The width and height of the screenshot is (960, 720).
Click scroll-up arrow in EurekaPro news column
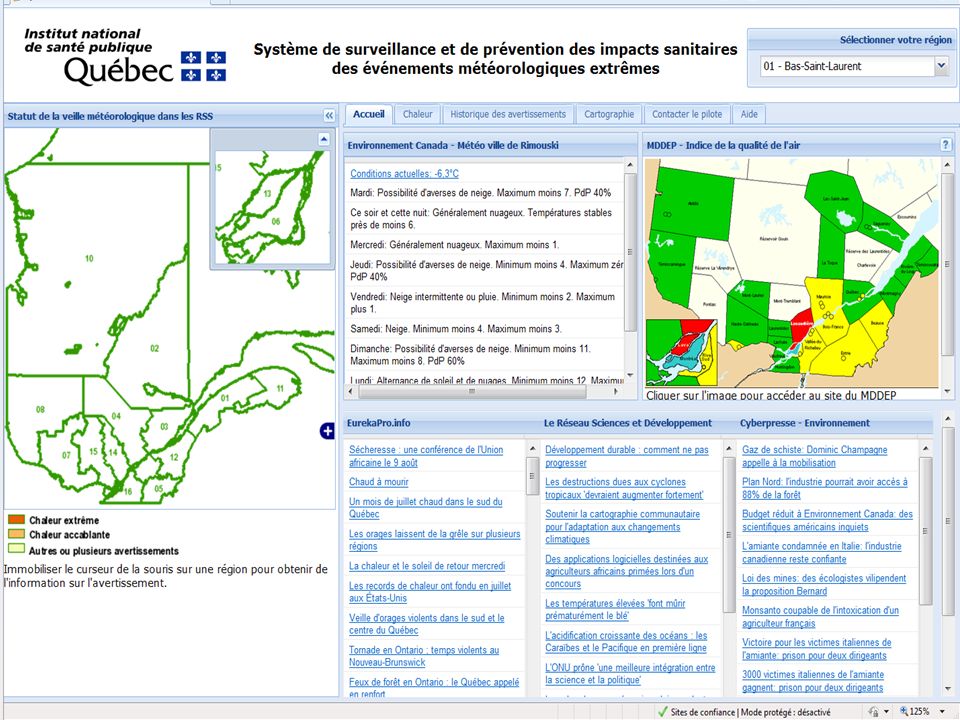click(531, 448)
